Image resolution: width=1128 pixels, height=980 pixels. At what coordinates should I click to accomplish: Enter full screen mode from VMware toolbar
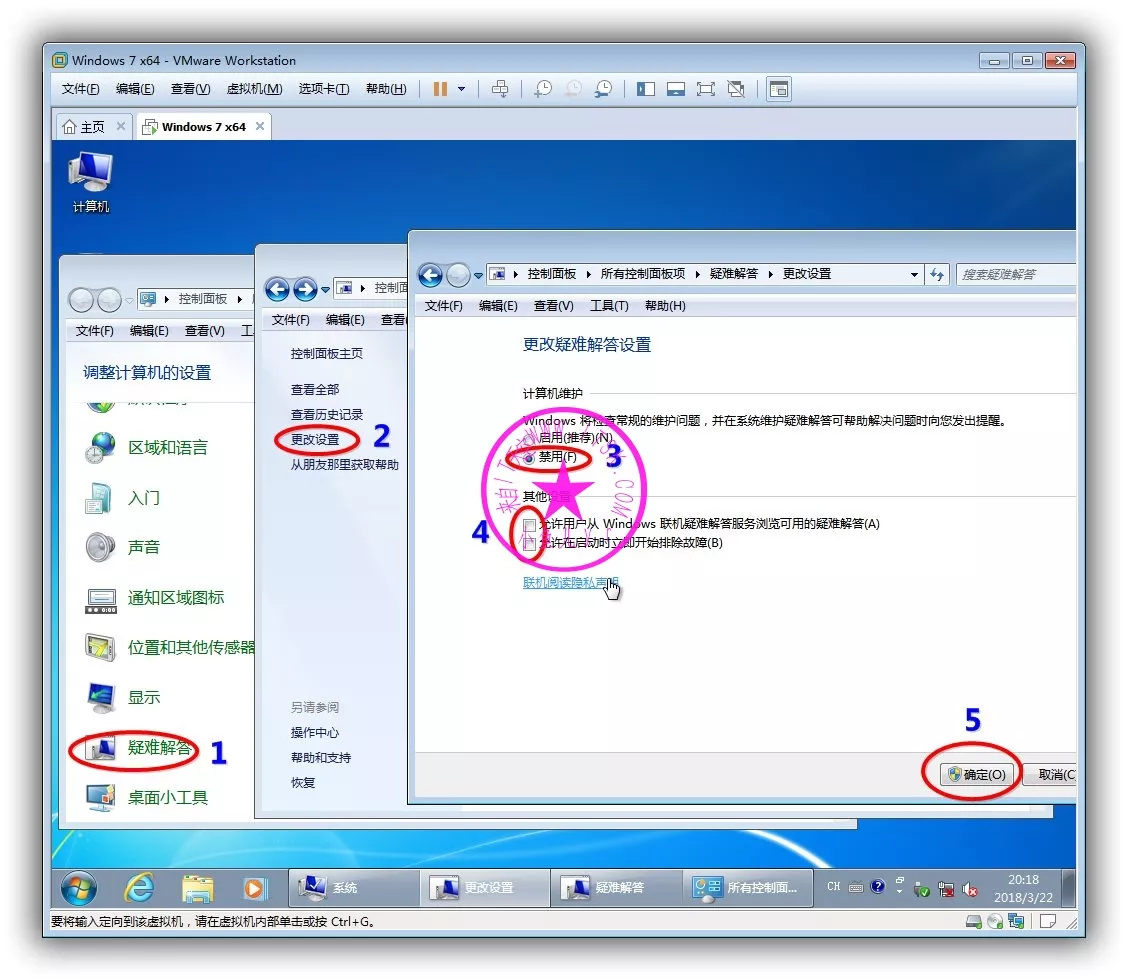click(705, 89)
